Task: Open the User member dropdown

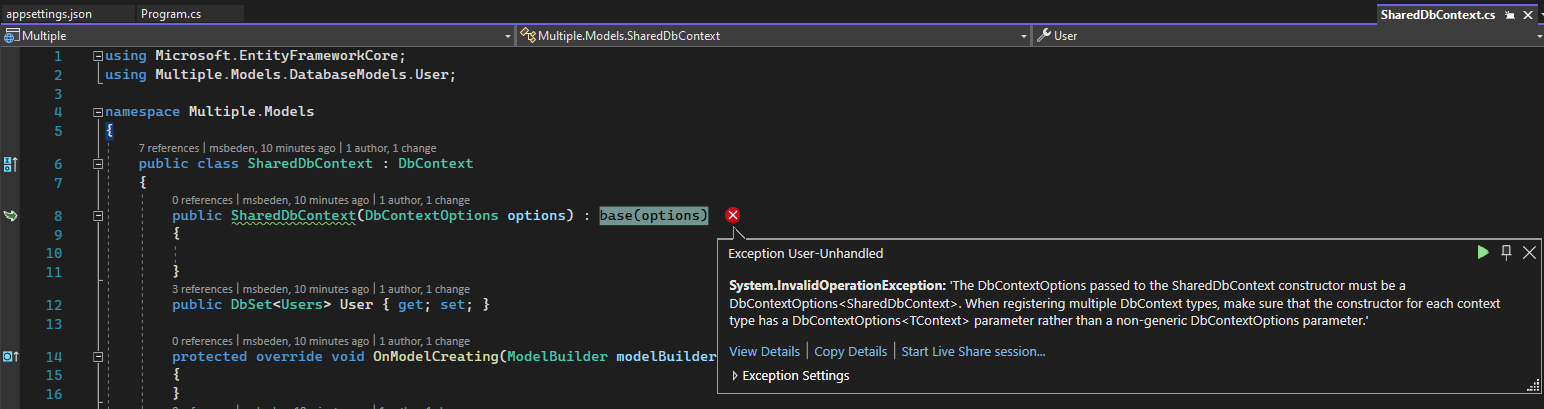Action: (1540, 35)
